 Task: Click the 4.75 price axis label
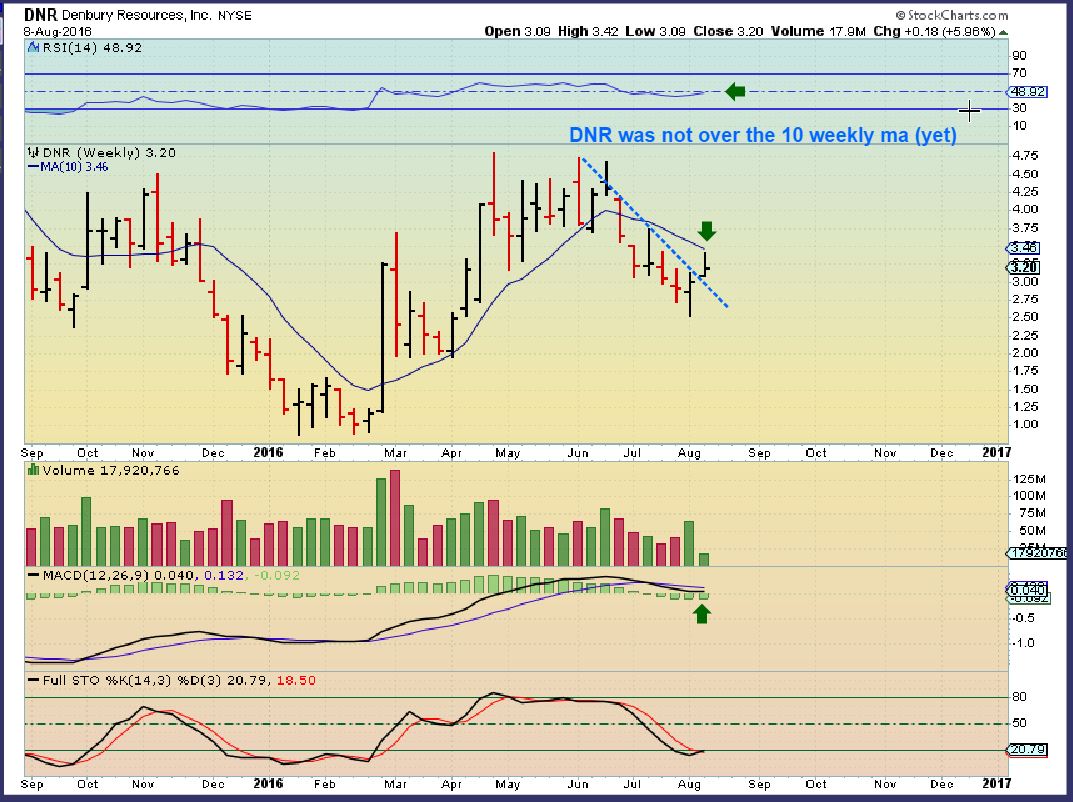pos(1025,155)
